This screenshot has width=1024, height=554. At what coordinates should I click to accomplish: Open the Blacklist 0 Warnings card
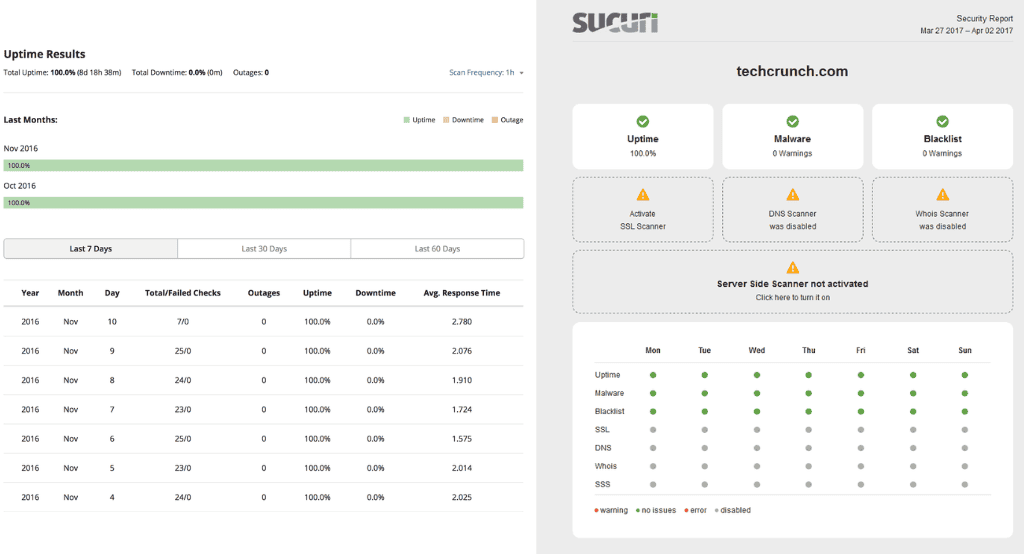942,137
